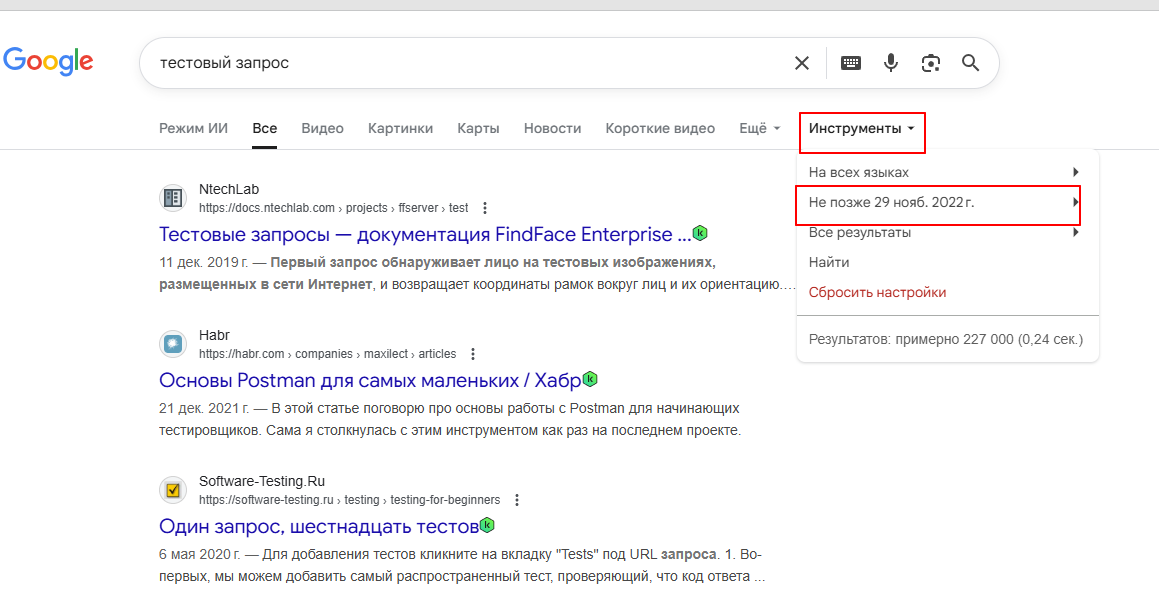Open three-dot menu for Habr result
This screenshot has height=591, width=1159.
point(473,354)
